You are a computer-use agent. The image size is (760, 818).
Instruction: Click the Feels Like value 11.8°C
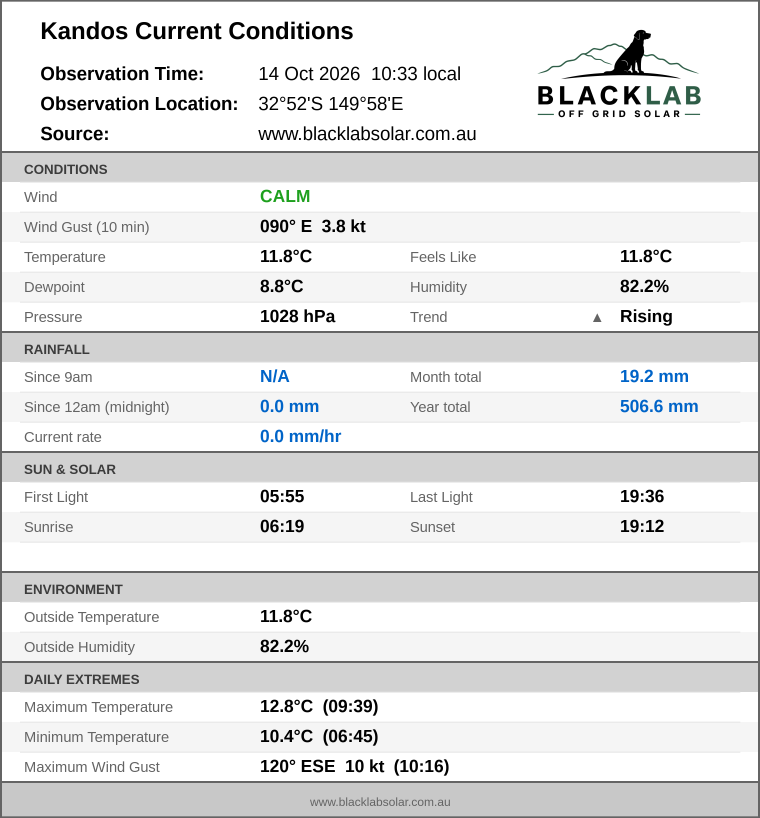tap(646, 256)
